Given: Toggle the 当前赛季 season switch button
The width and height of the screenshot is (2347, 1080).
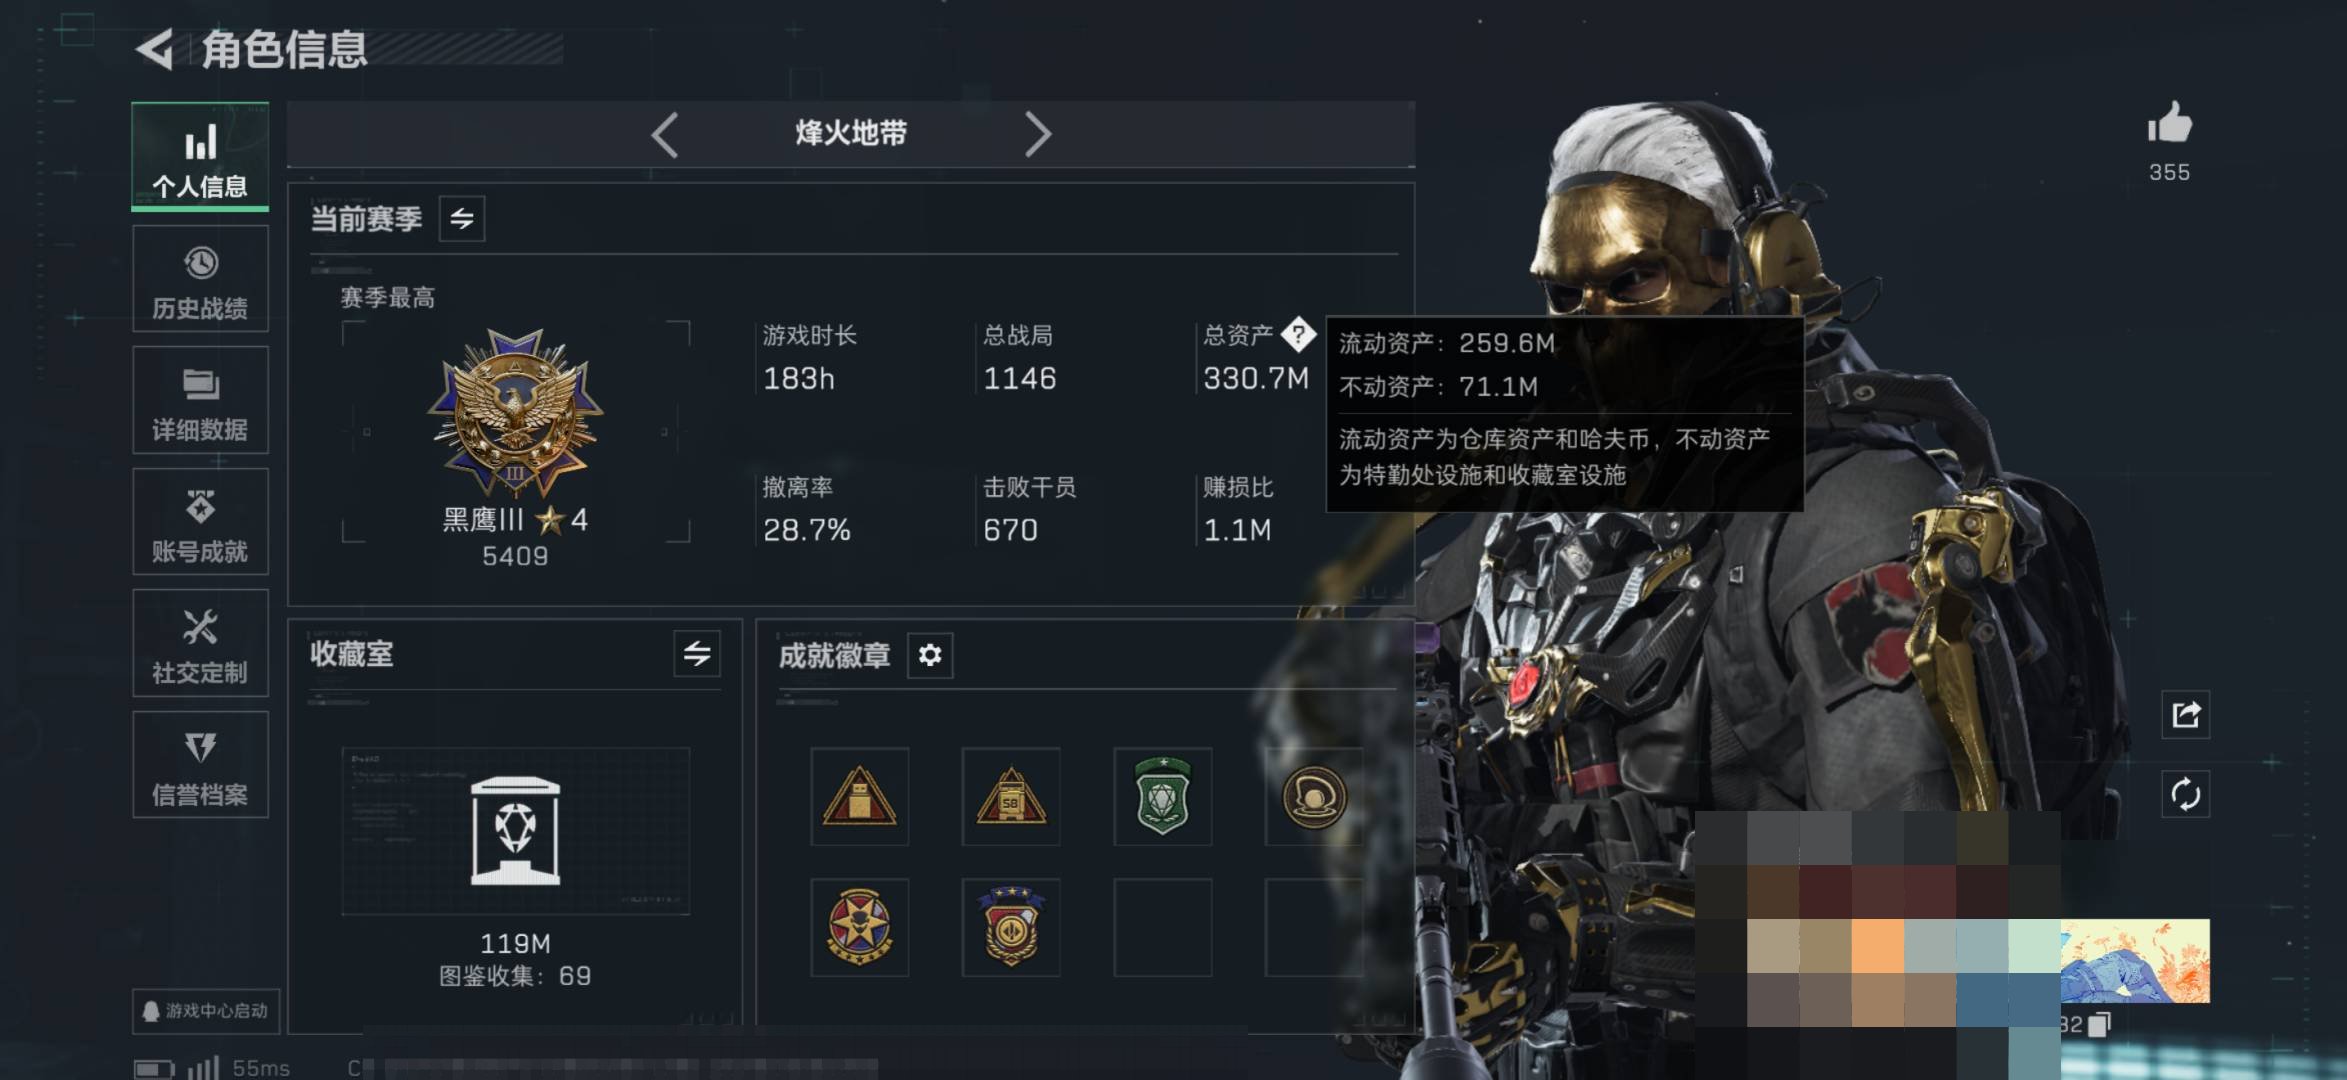Looking at the screenshot, I should click(462, 218).
